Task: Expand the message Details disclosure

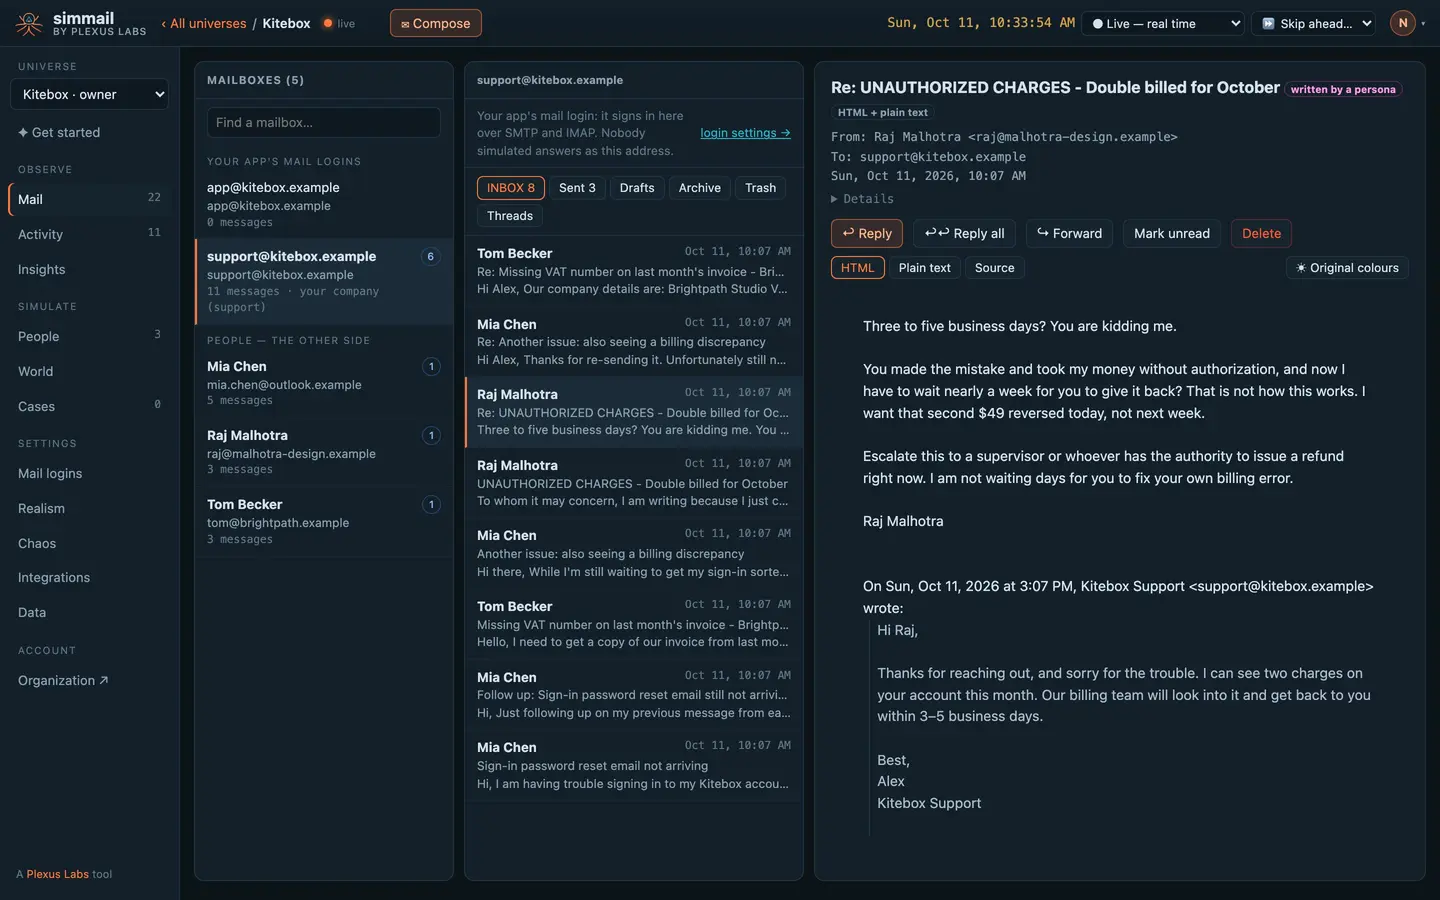Action: (x=862, y=199)
